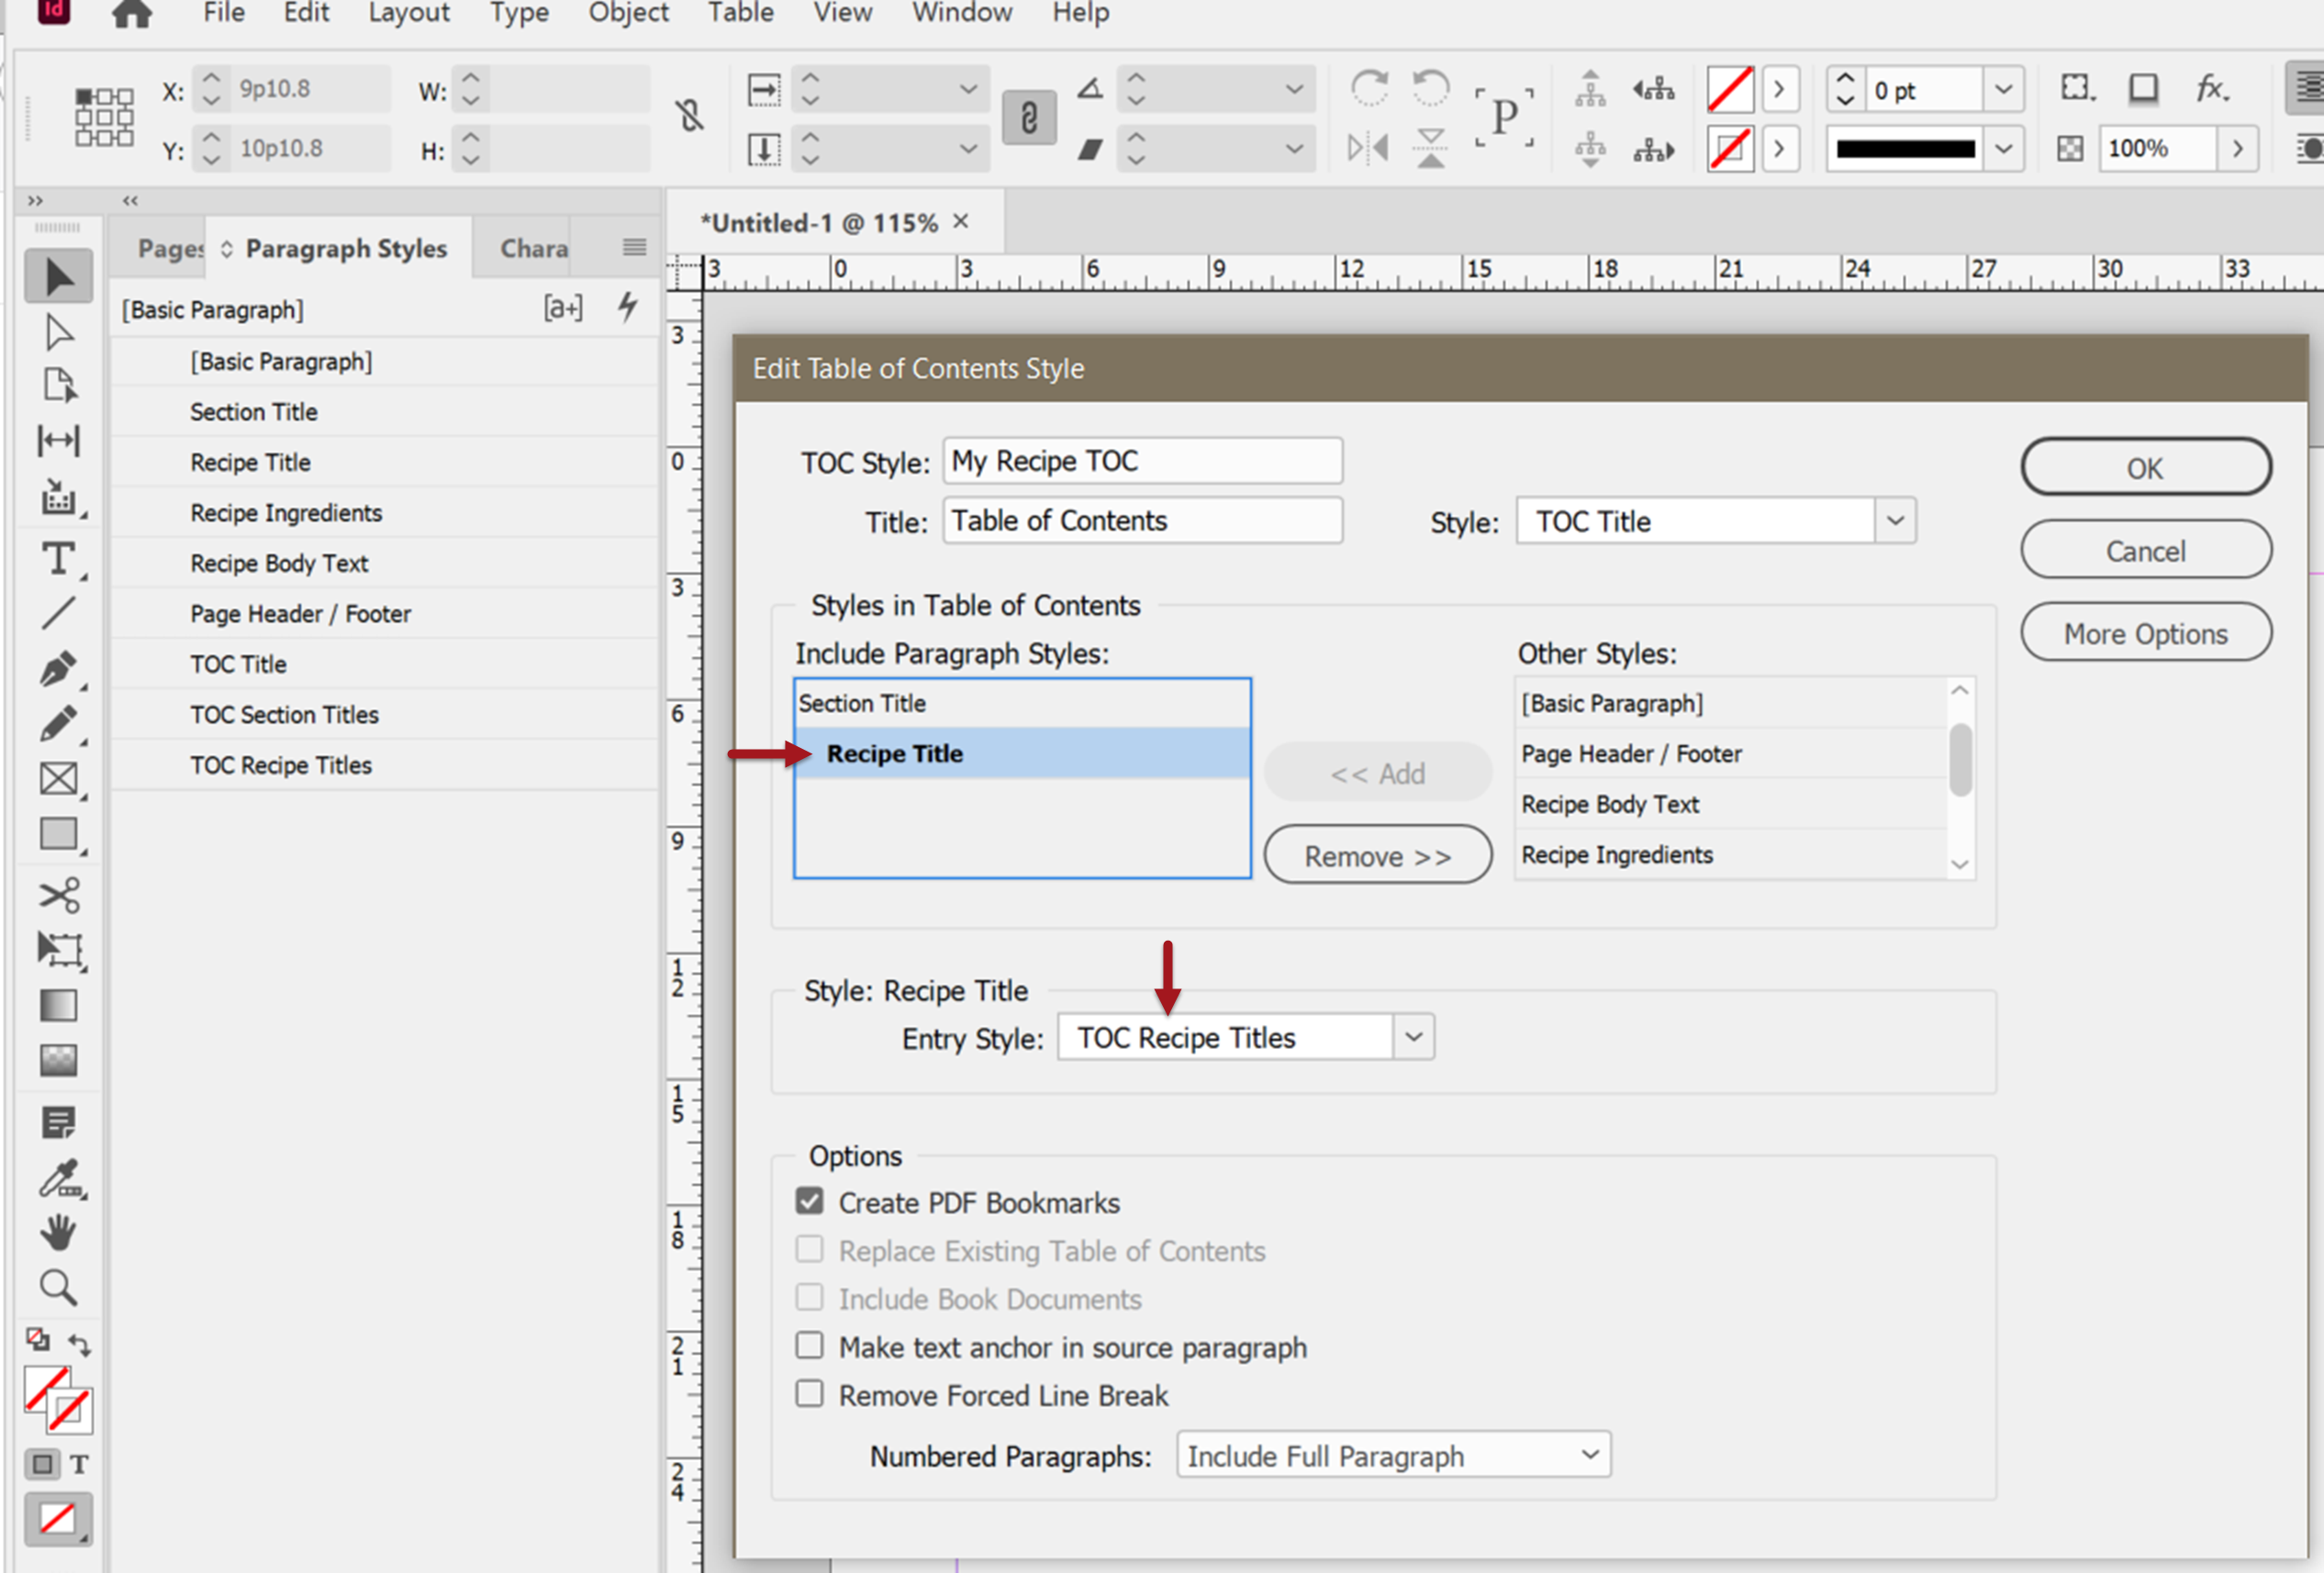Select the Hand tool
The image size is (2324, 1573).
pos(59,1232)
